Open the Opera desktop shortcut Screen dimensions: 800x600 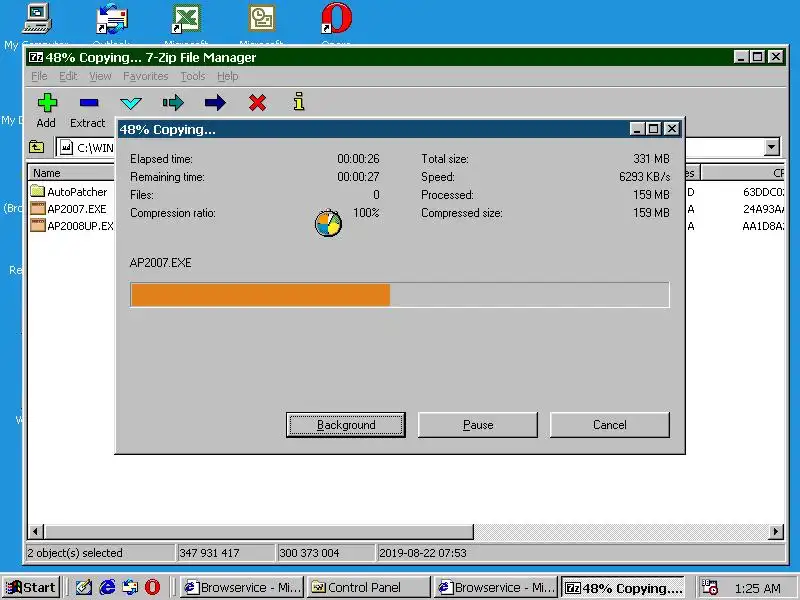337,18
